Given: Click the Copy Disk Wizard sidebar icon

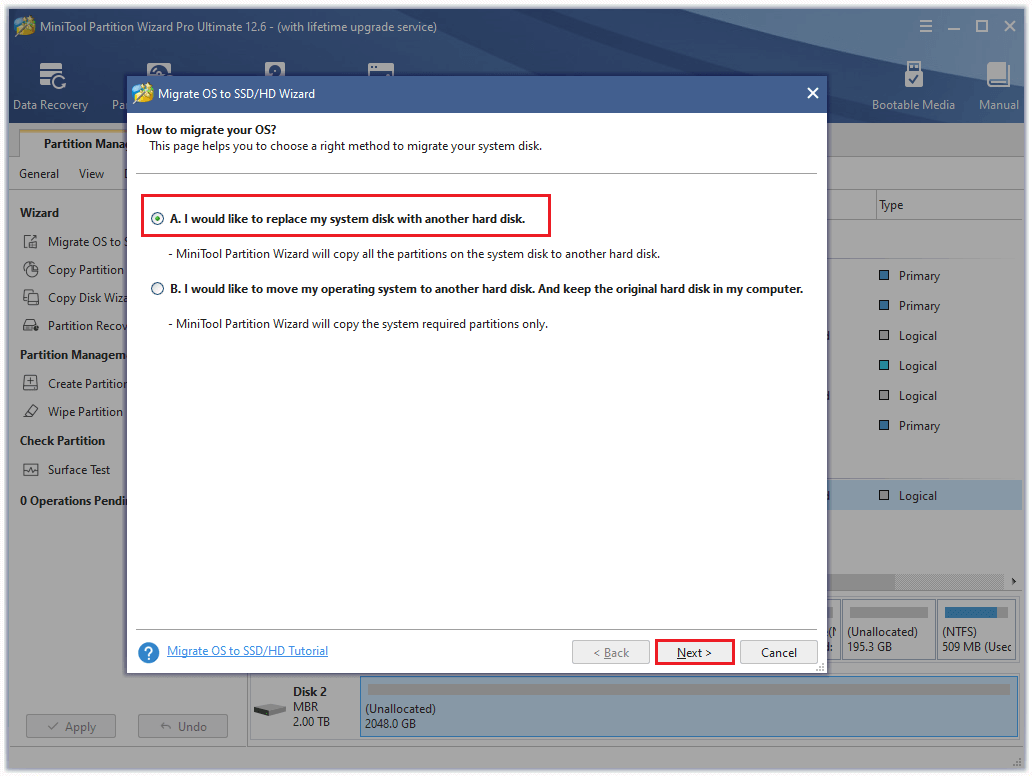Looking at the screenshot, I should 31,297.
